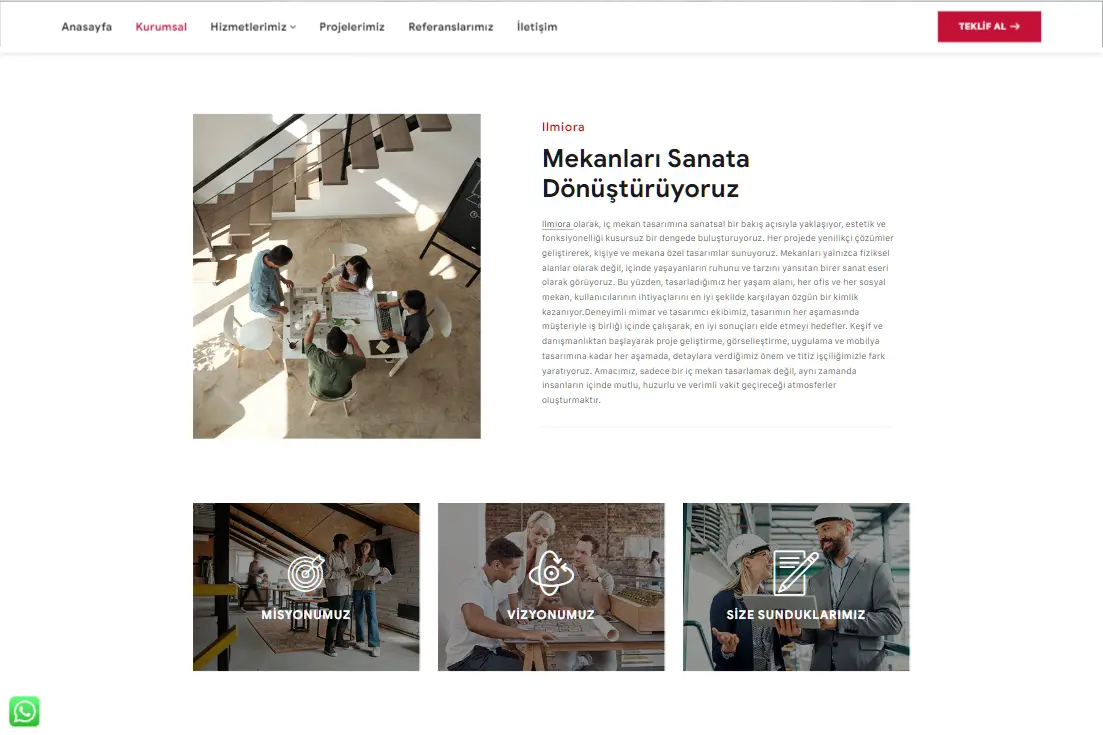Click the Teklif Al button

click(989, 27)
